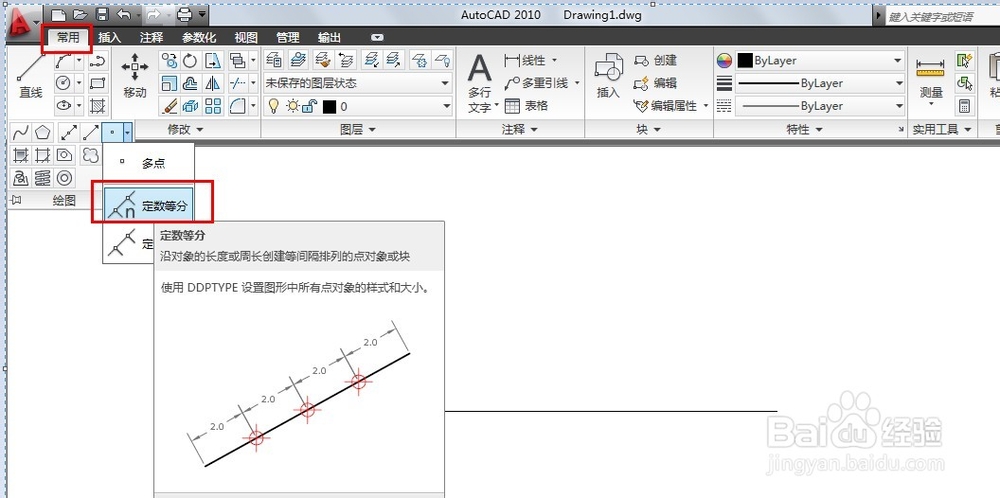The width and height of the screenshot is (1000, 498).
Task: Switch to the 输出 tab
Action: click(x=329, y=38)
